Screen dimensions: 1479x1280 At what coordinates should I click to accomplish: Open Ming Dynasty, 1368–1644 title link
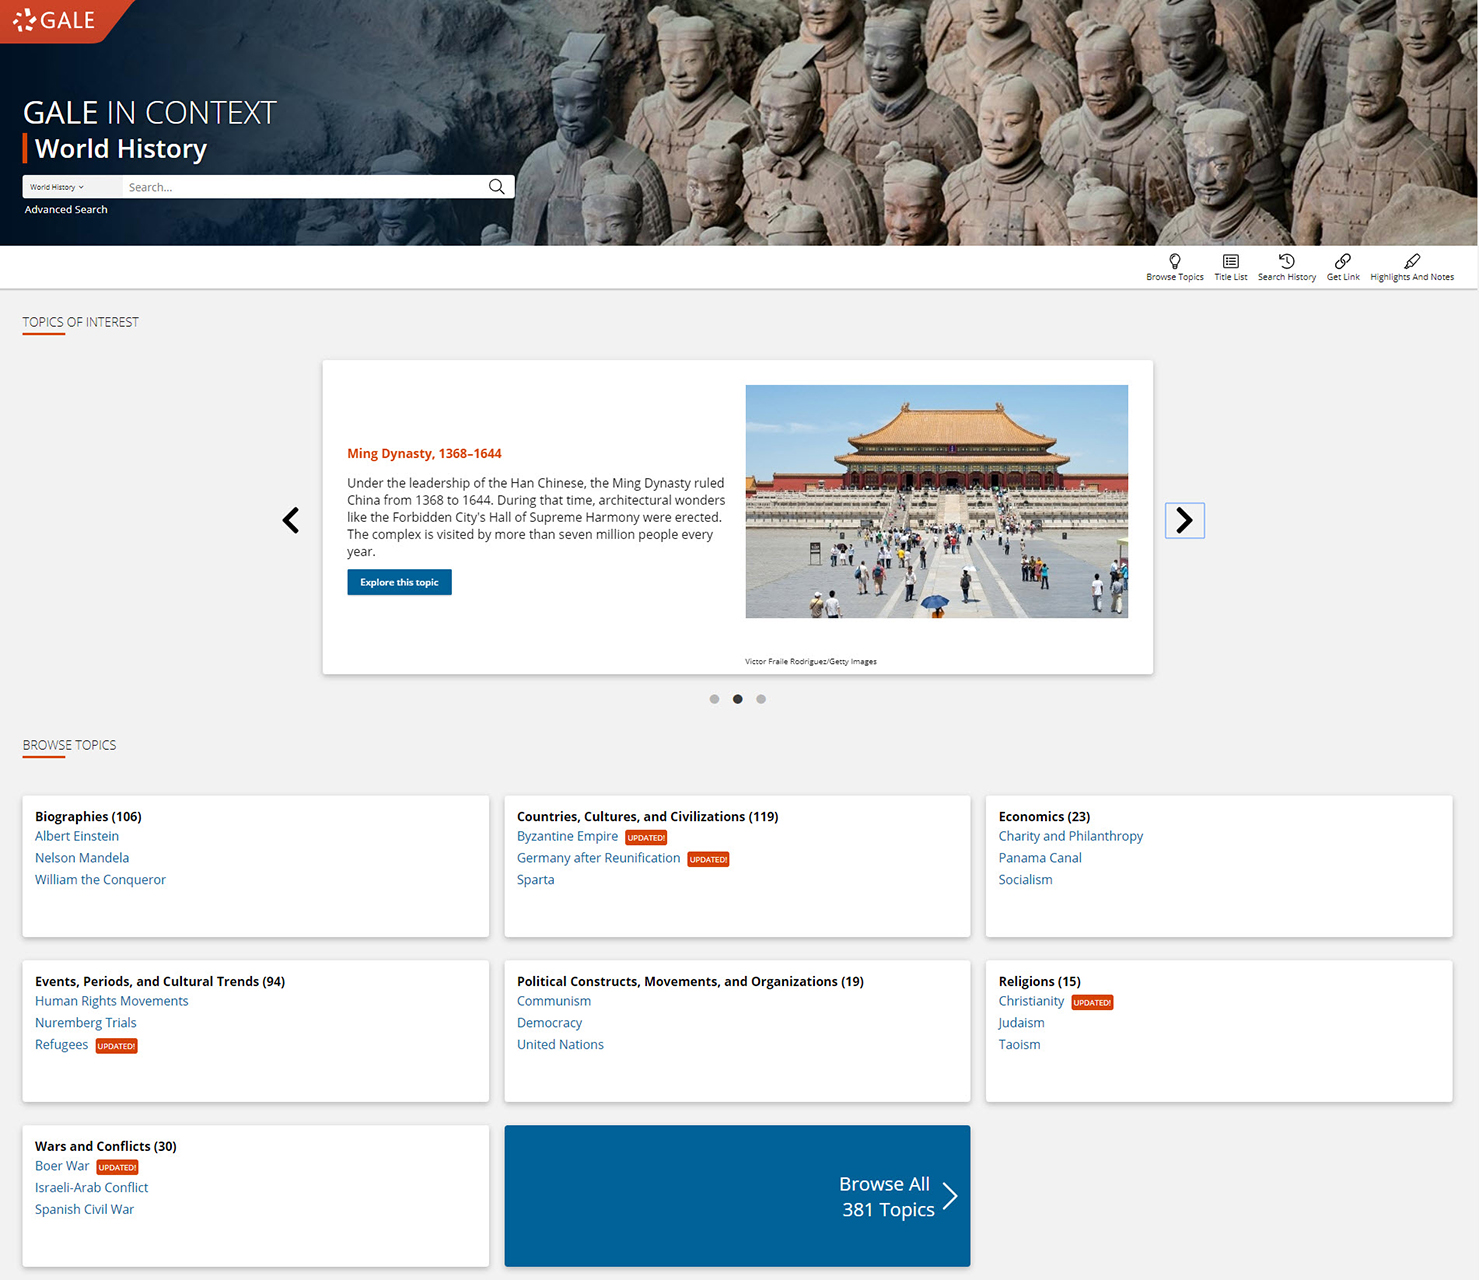click(424, 453)
